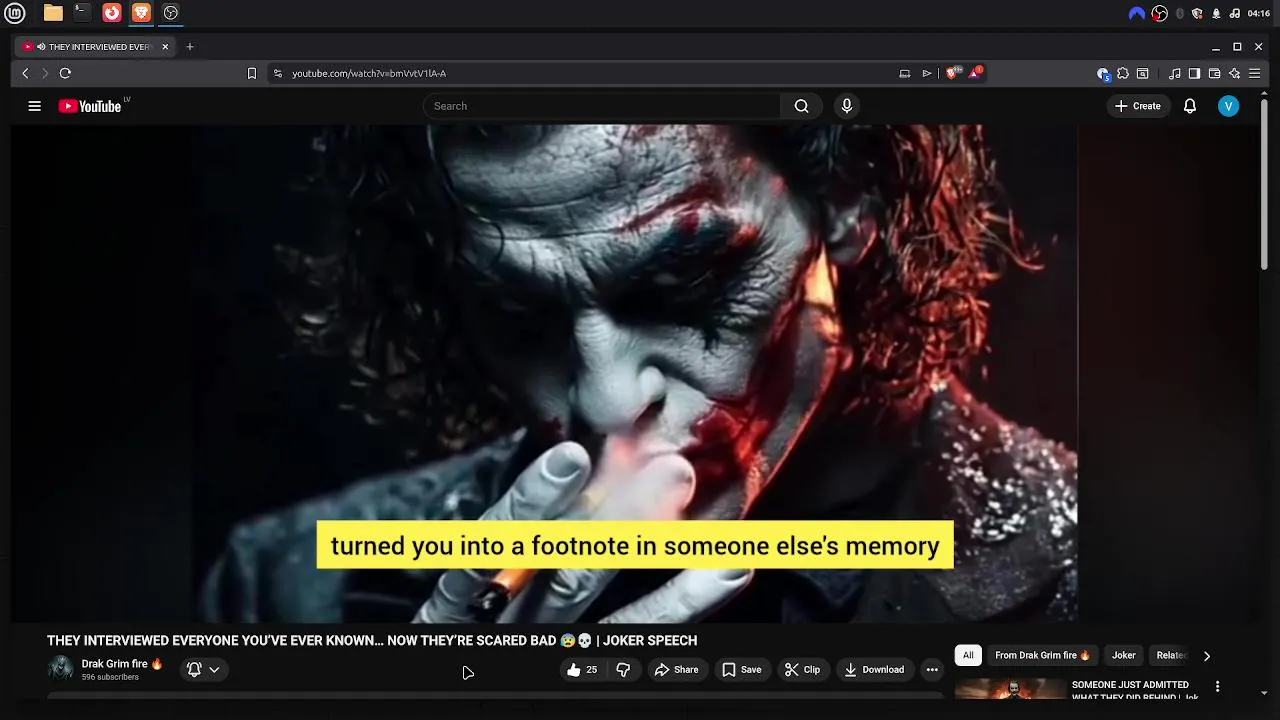Screen dimensions: 1280x720
Task: Go to YouTube home via logo
Action: click(90, 106)
